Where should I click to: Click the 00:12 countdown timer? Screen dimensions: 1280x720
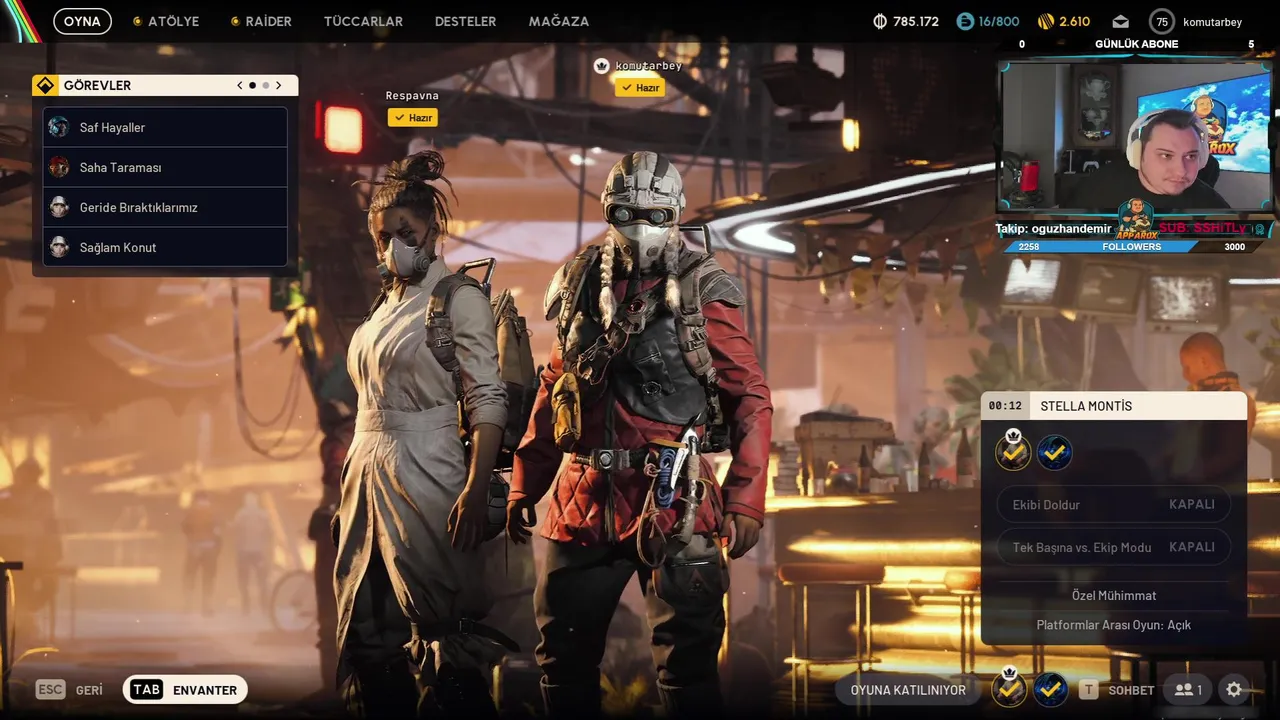[x=1005, y=406]
